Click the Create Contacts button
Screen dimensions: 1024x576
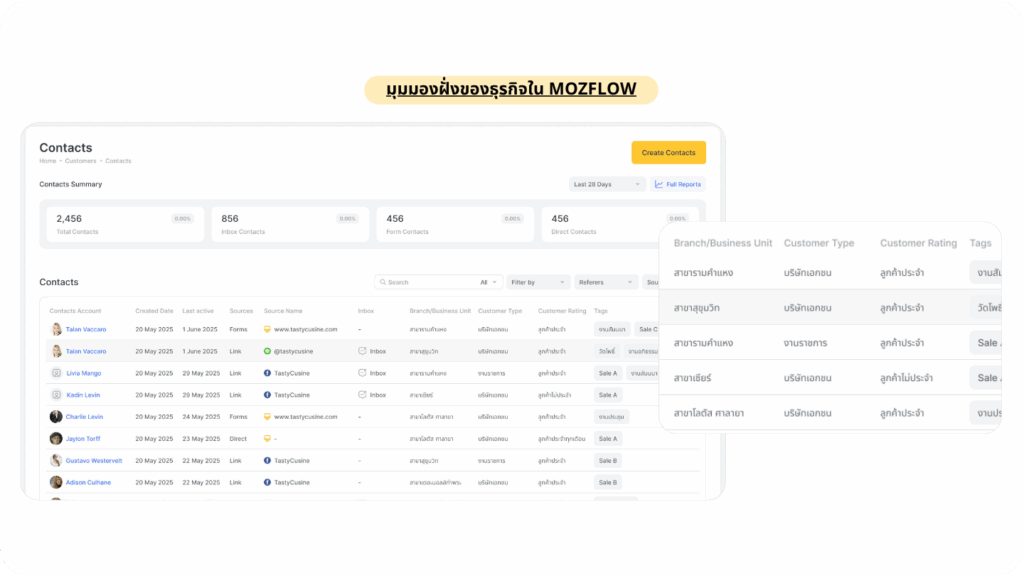[668, 152]
